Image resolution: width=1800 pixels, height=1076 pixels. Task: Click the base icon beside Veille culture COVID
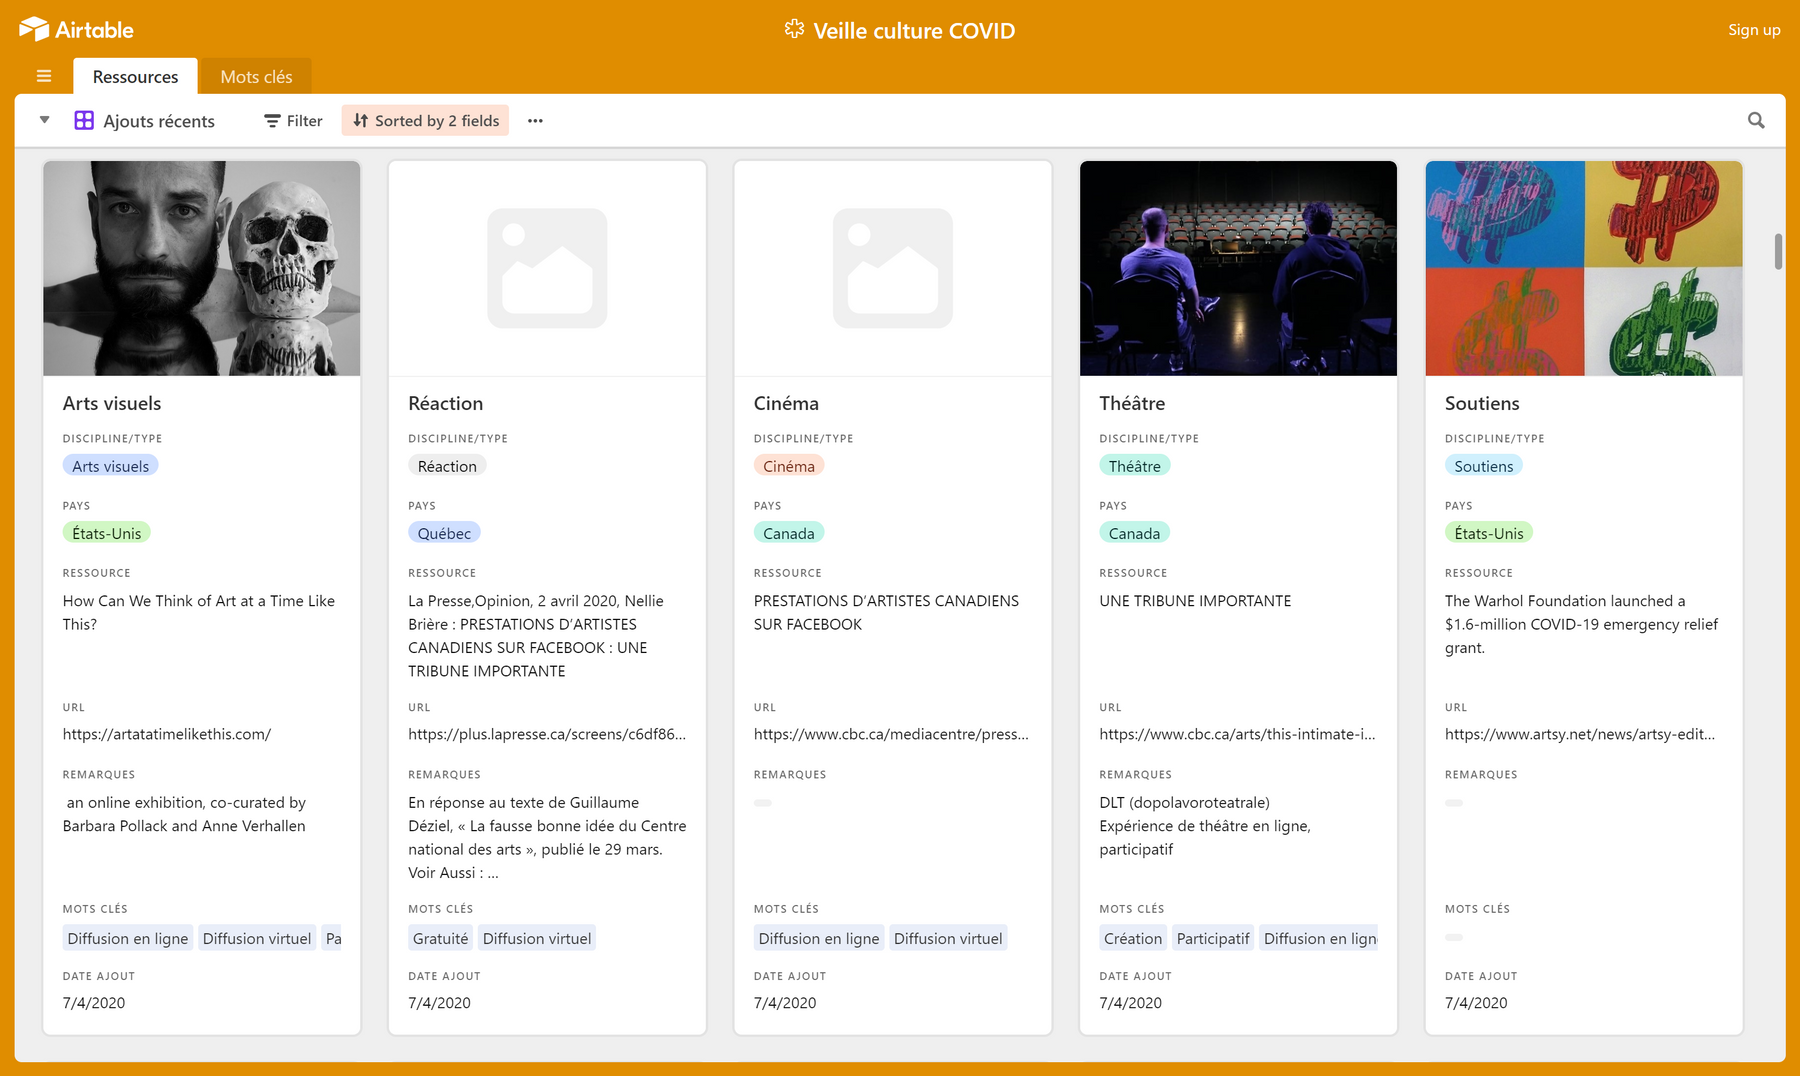pos(794,30)
